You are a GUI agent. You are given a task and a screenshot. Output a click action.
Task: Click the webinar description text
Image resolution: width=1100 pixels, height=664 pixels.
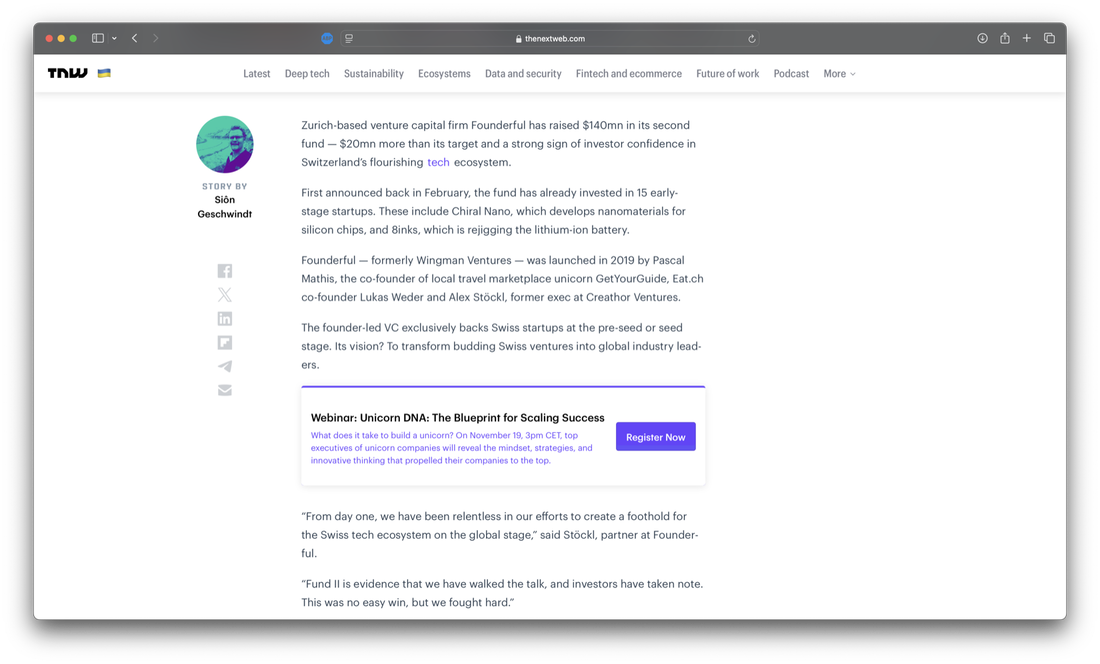coord(452,448)
